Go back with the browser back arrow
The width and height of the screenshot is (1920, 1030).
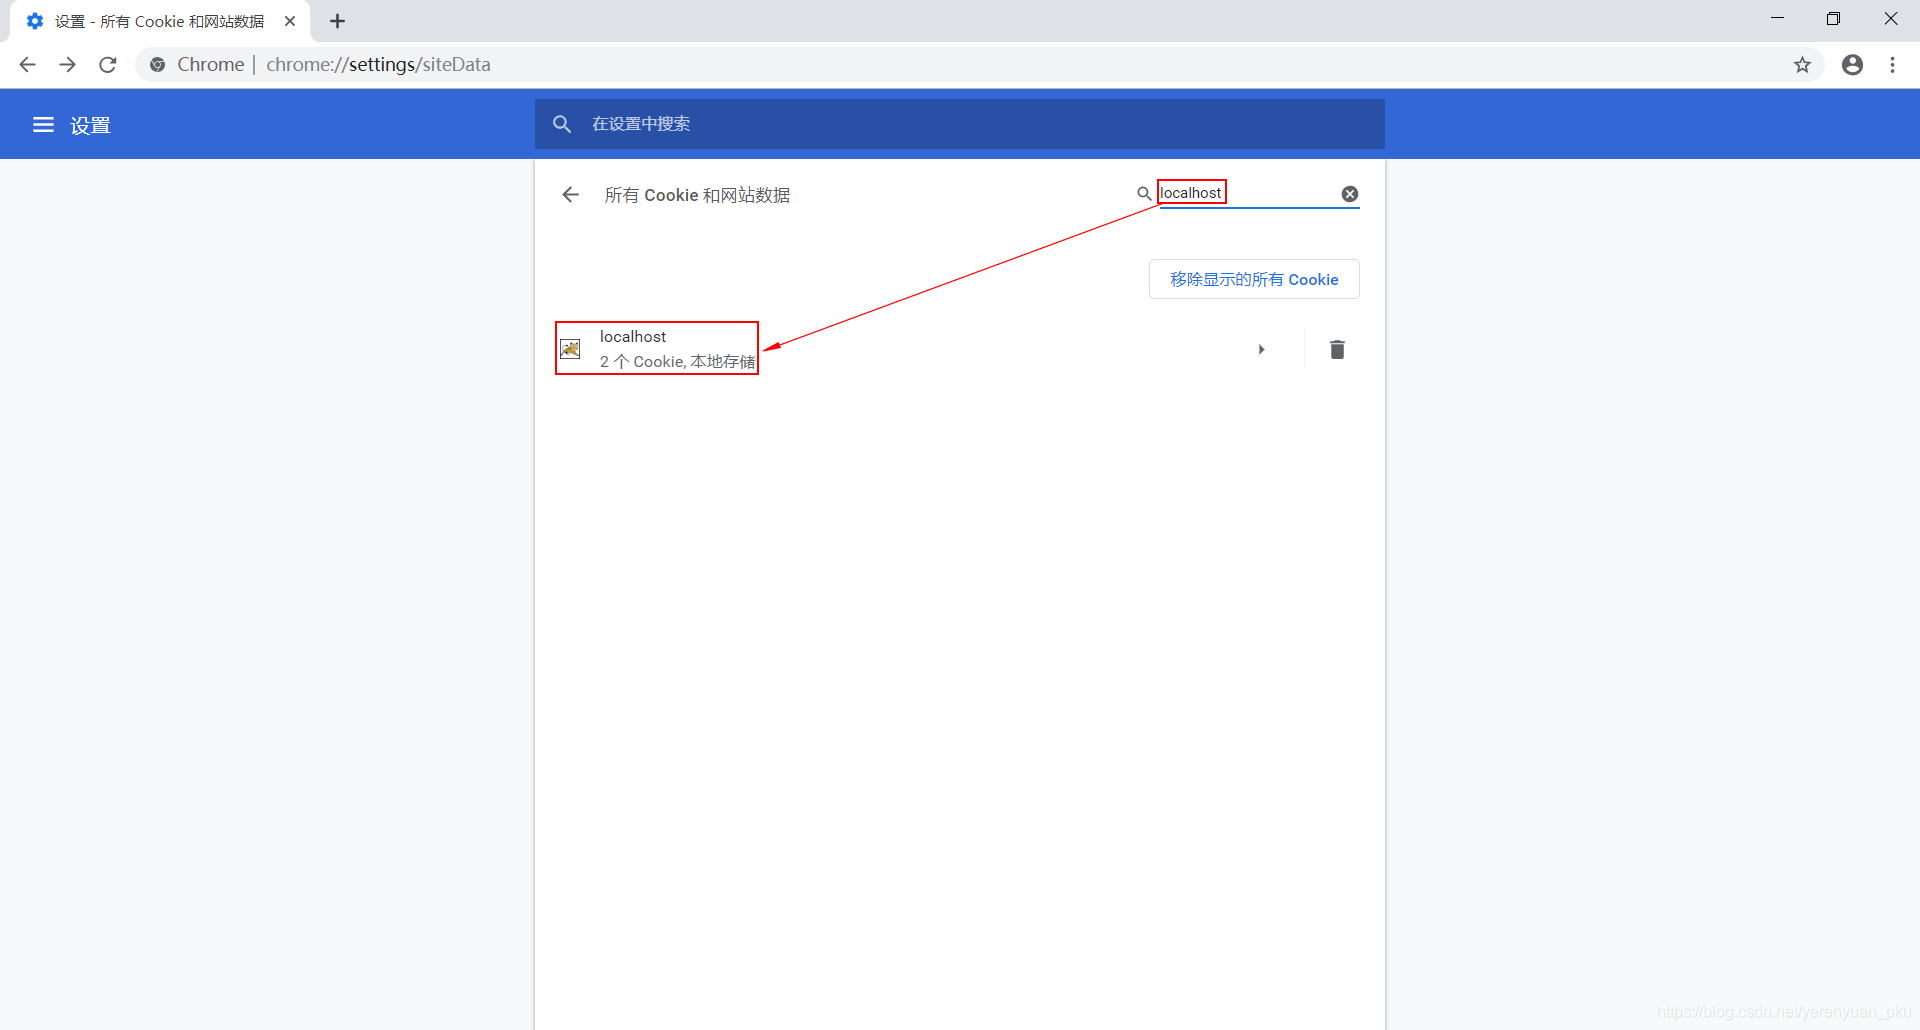click(27, 65)
